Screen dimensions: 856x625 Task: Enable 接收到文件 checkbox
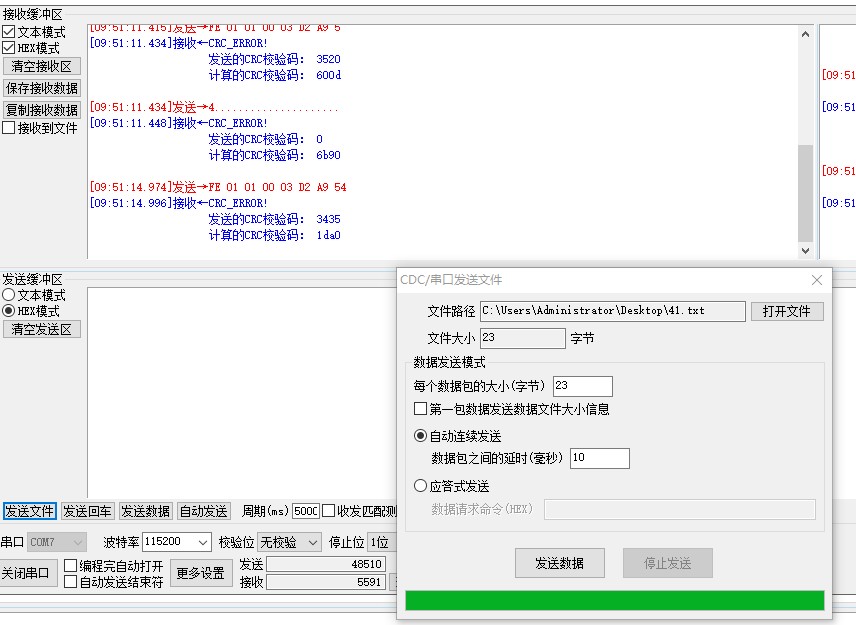pyautogui.click(x=9, y=128)
